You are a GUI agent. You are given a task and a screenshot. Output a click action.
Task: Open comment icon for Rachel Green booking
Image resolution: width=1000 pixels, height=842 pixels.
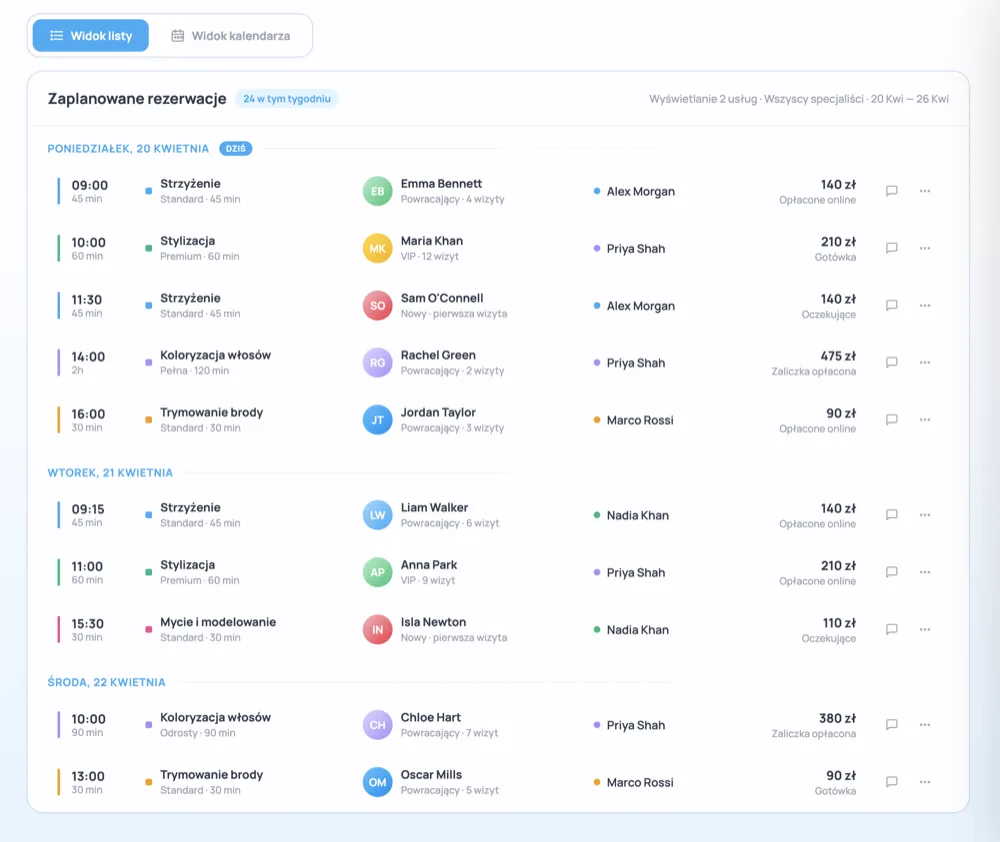point(892,362)
